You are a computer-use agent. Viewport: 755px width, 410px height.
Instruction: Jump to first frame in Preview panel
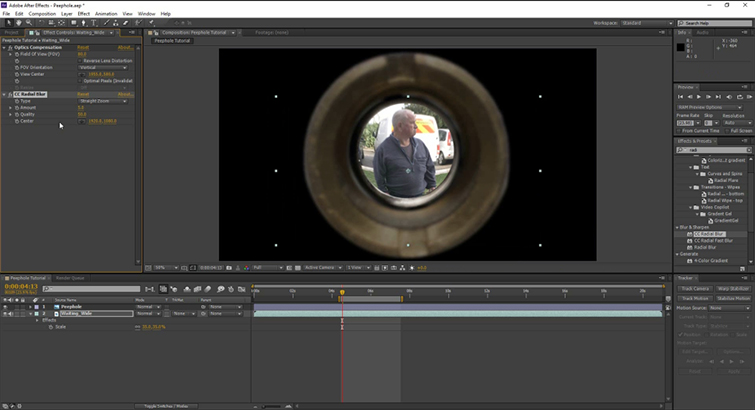pos(680,97)
